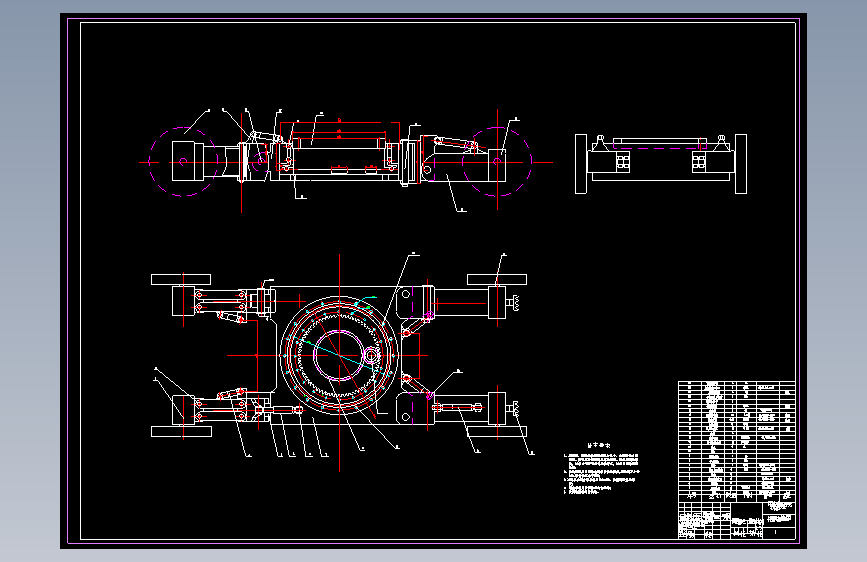The width and height of the screenshot is (867, 562).
Task: Click the technical requirements notes block
Action: coord(602,468)
